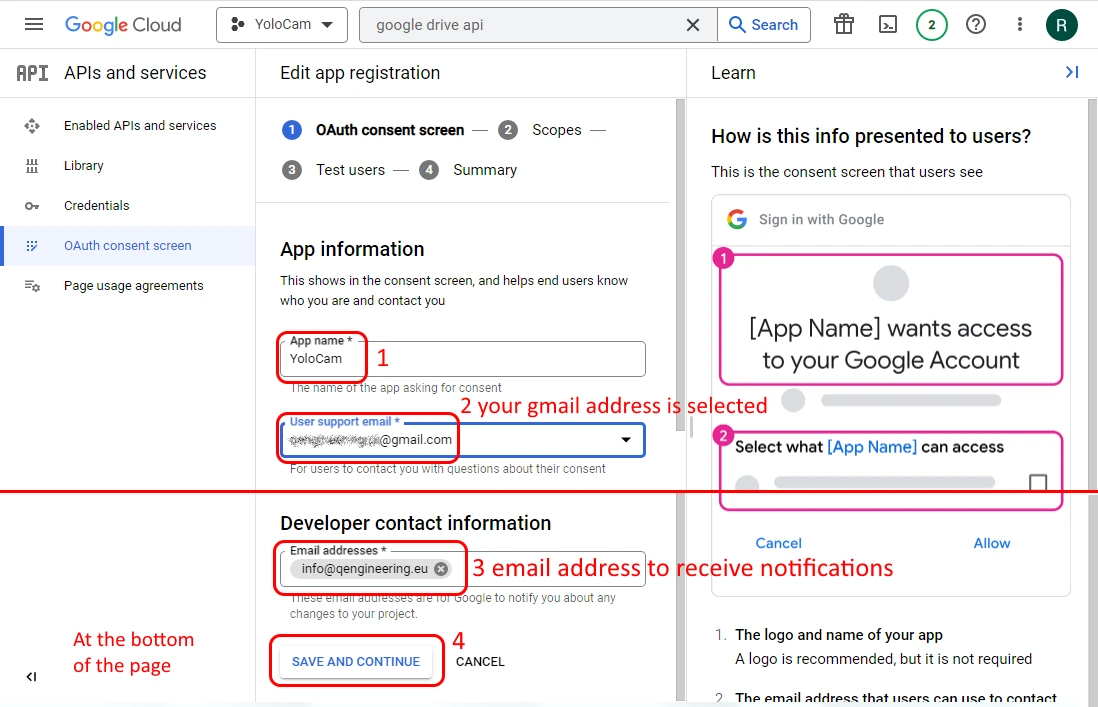The image size is (1098, 707).
Task: Click SAVE AND CONTINUE button
Action: click(x=356, y=662)
